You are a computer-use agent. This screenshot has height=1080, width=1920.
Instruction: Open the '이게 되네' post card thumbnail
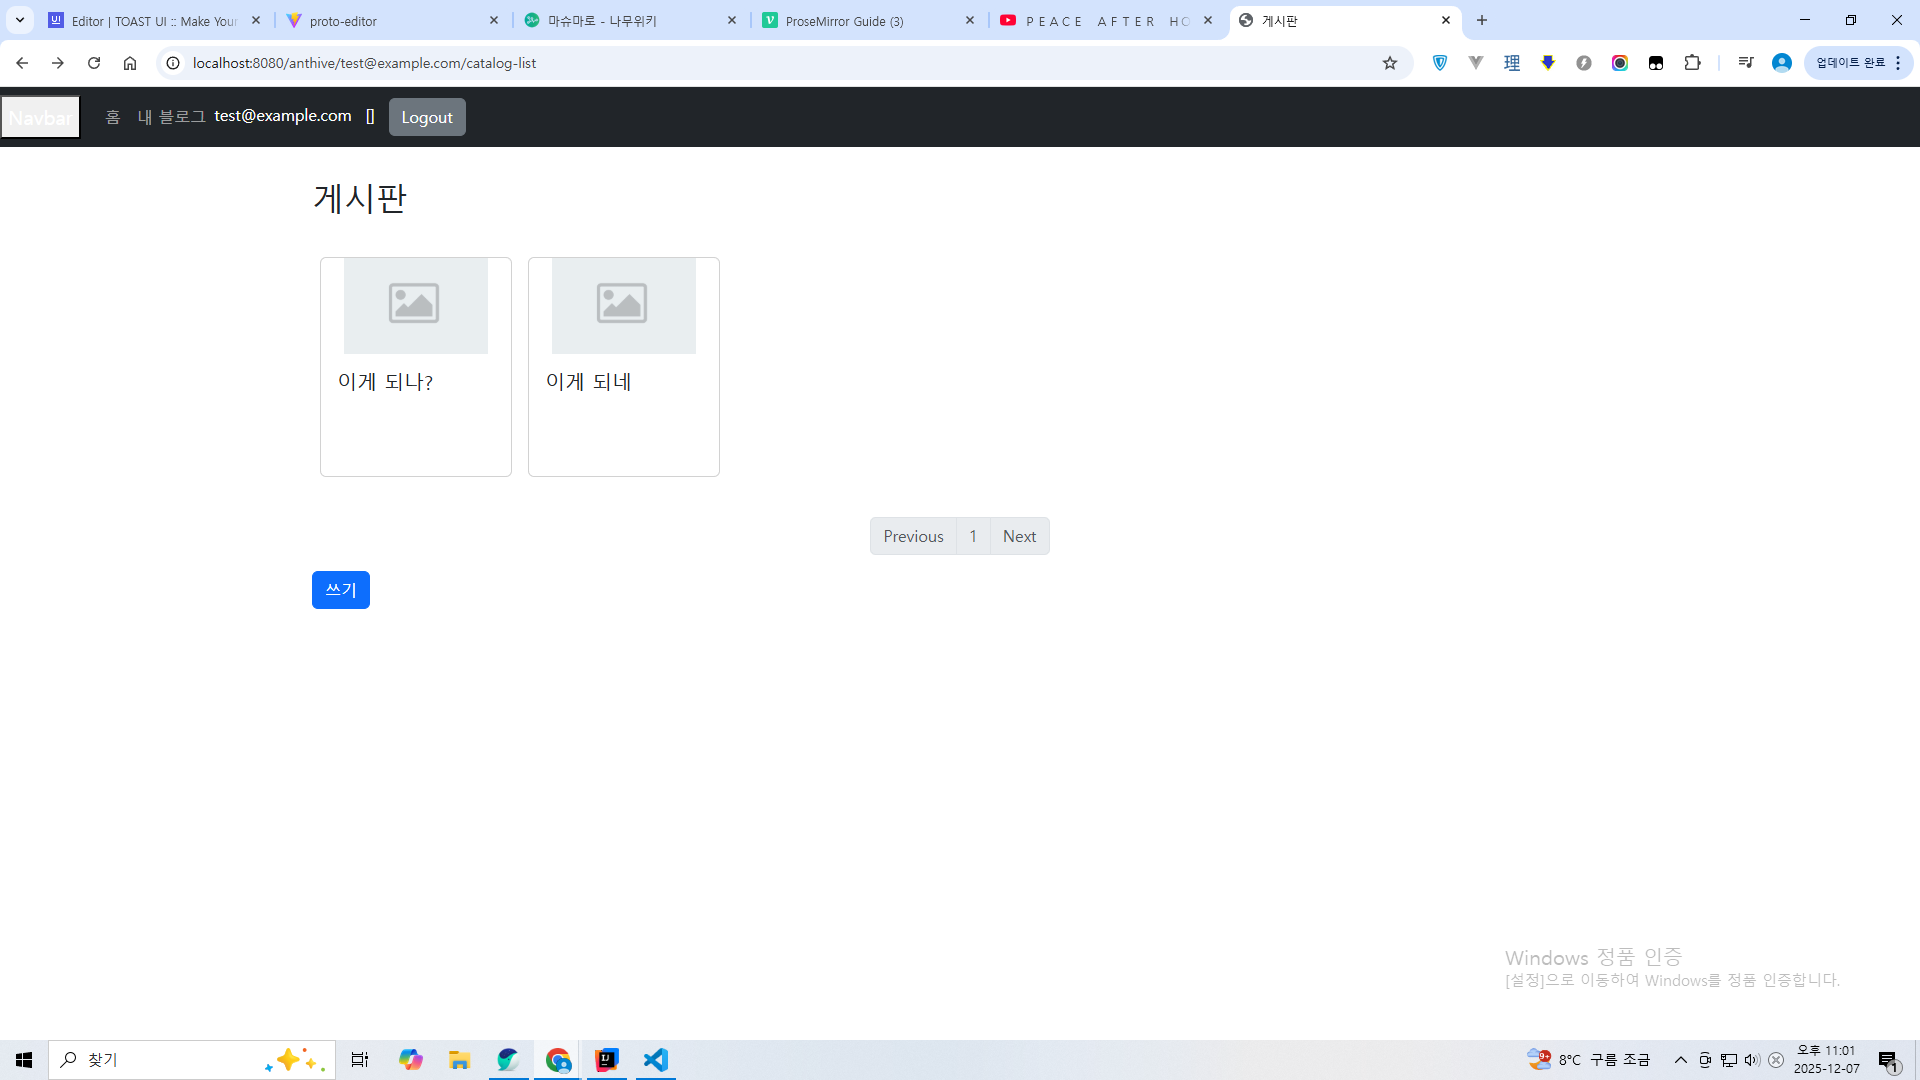point(623,305)
